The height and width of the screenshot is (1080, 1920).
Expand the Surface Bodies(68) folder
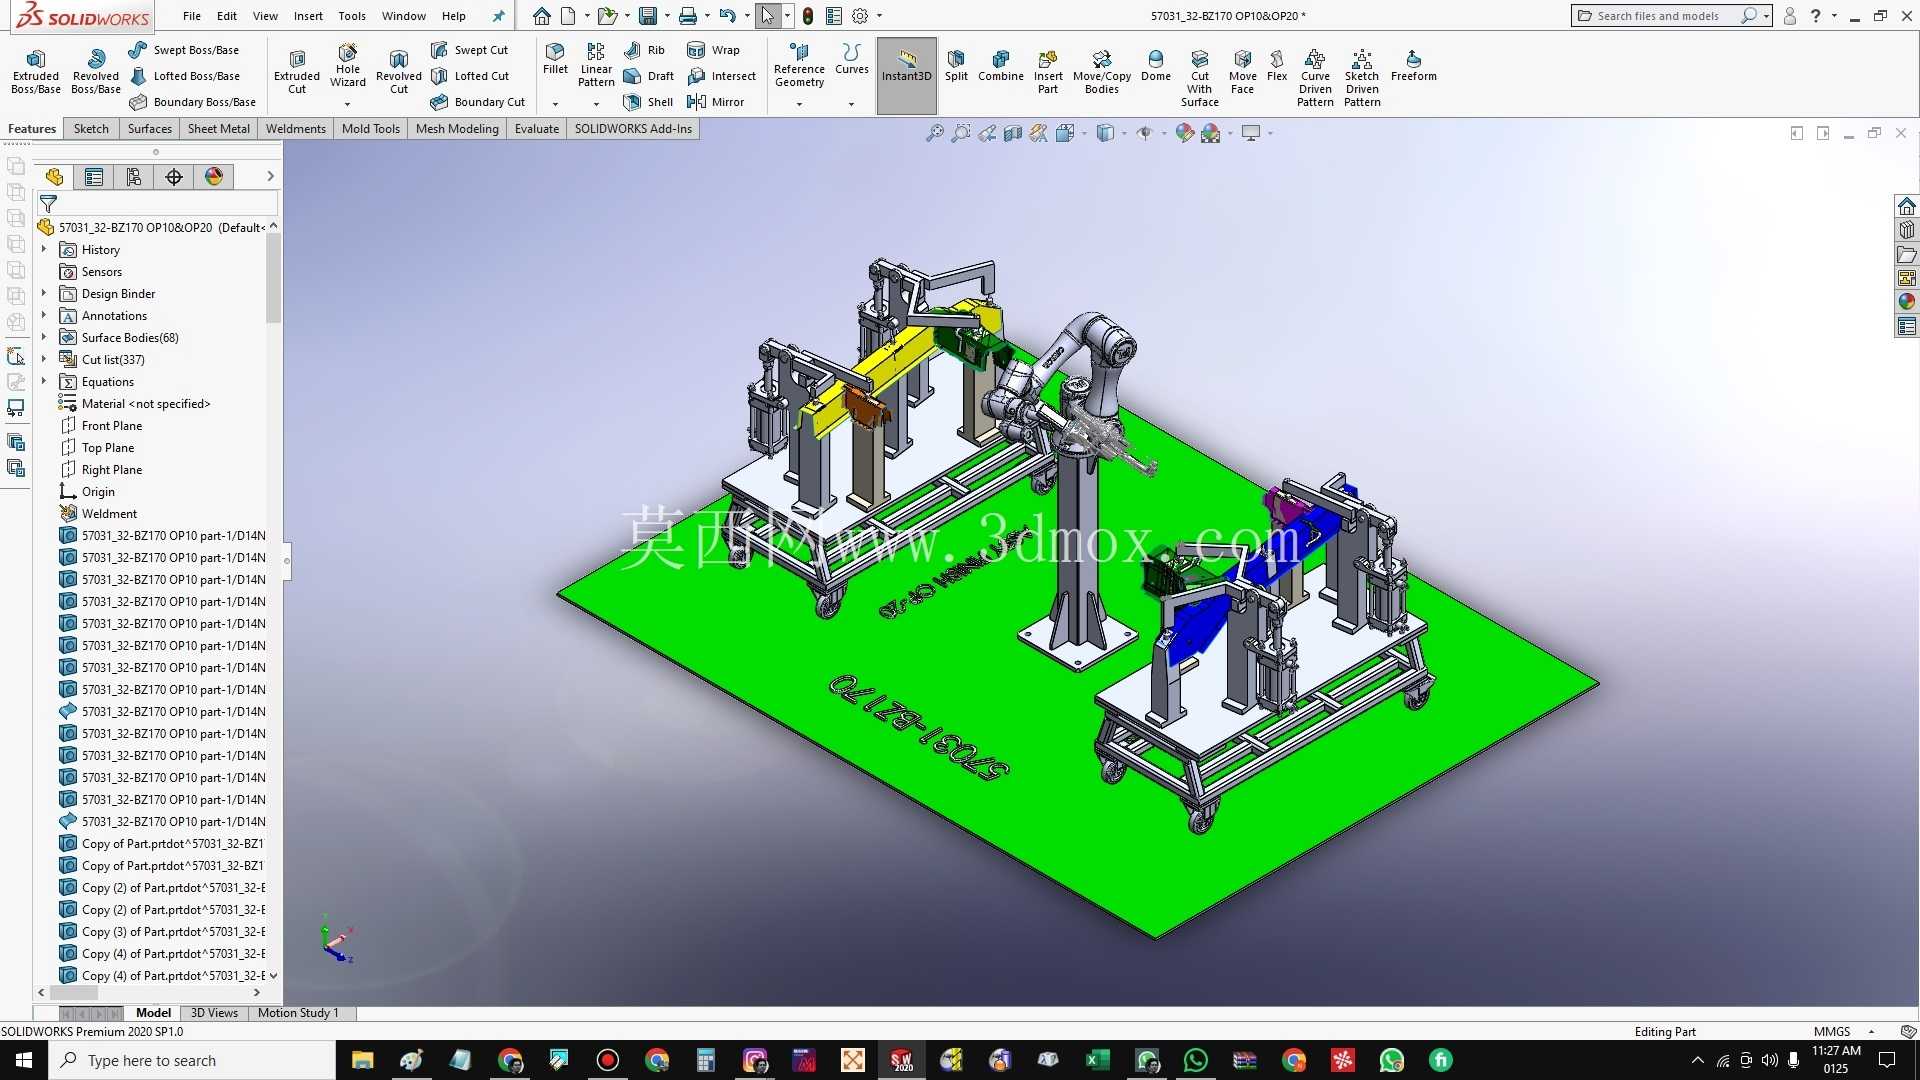(44, 337)
